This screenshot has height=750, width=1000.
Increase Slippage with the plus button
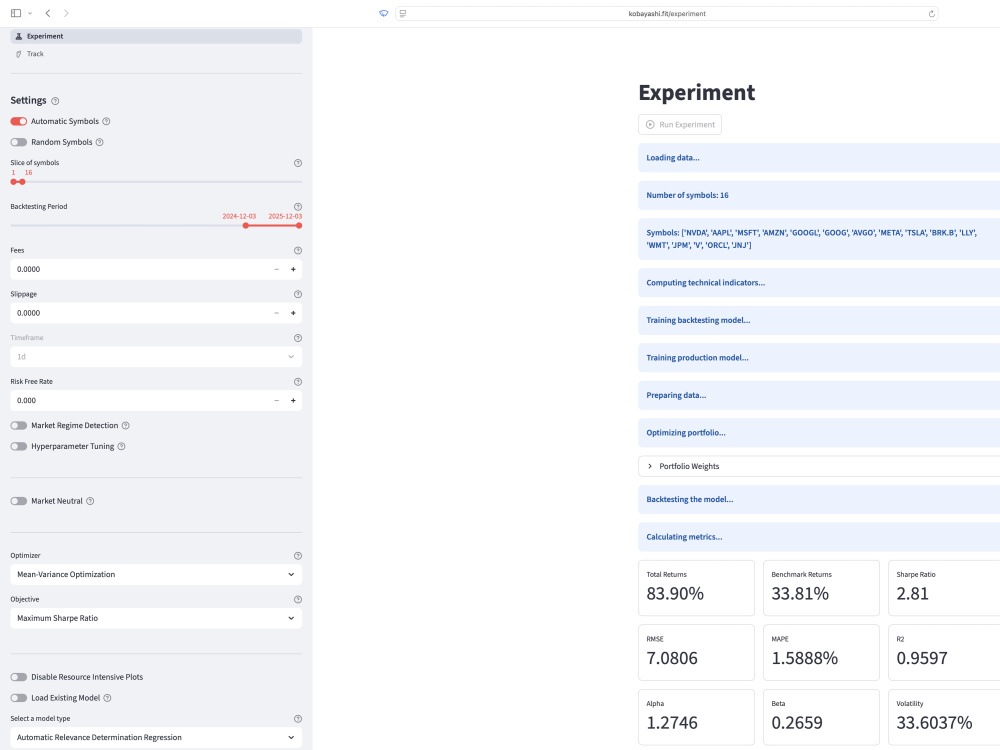[293, 313]
